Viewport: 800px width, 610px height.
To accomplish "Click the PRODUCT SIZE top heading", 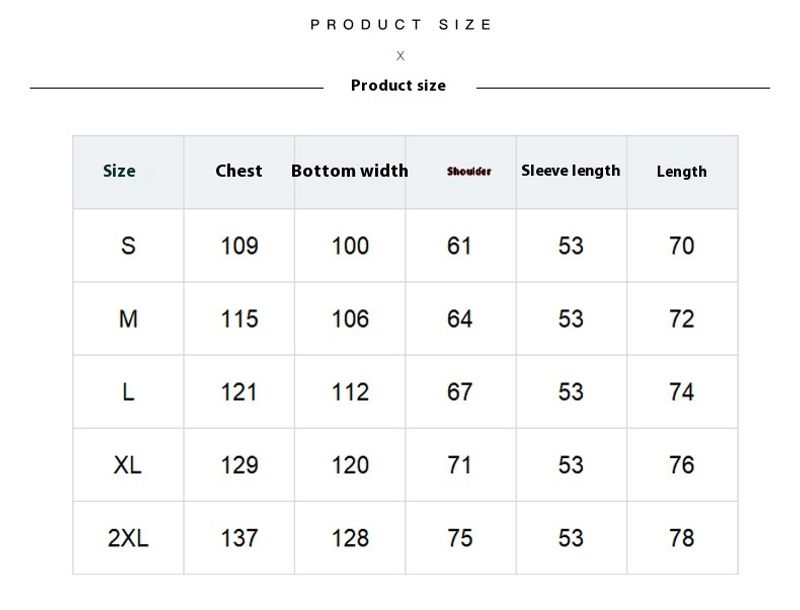I will pos(401,25).
